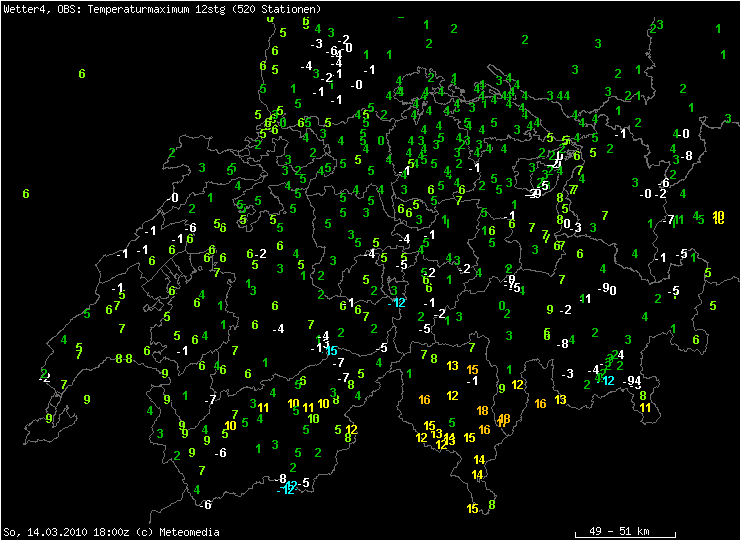This screenshot has height=540, width=740.
Task: Select the lowest white -6 on southwest border
Action: click(205, 504)
